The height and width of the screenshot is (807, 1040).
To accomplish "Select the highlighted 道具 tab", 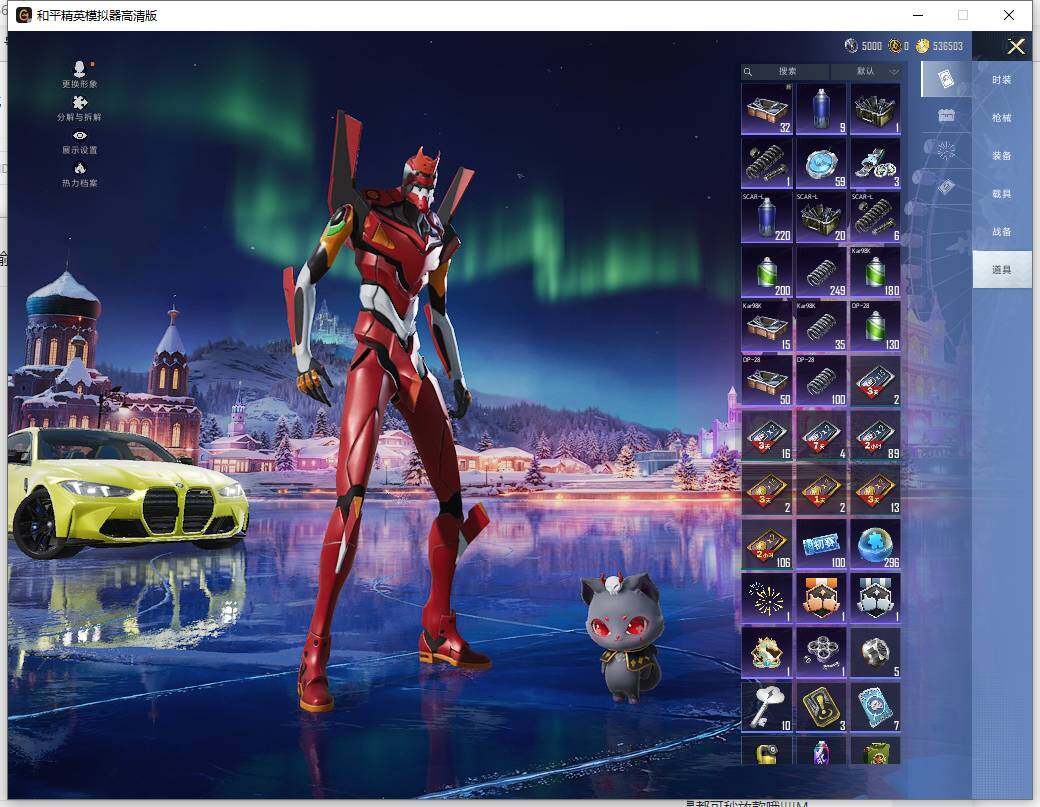I will (x=1002, y=269).
